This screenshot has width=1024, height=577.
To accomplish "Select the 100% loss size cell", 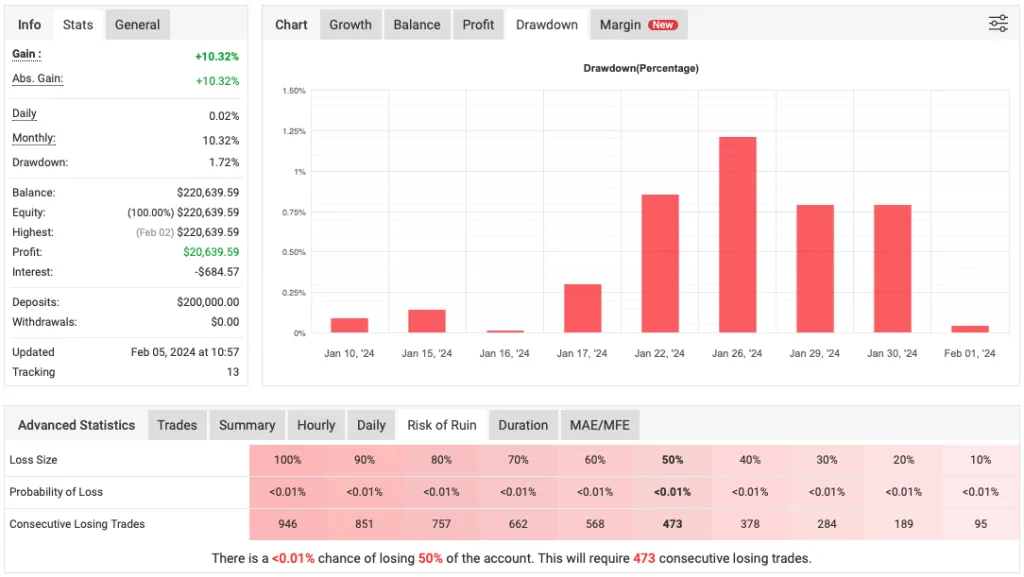I will click(287, 460).
